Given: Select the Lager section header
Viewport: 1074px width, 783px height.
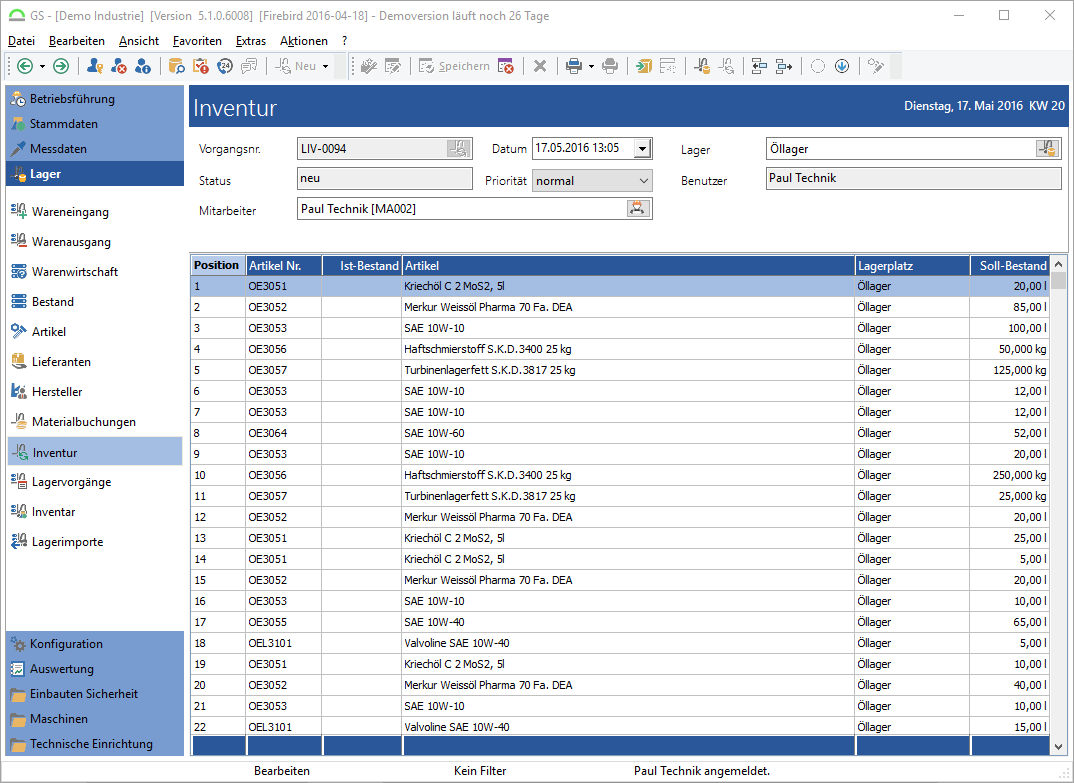Looking at the screenshot, I should coord(95,174).
